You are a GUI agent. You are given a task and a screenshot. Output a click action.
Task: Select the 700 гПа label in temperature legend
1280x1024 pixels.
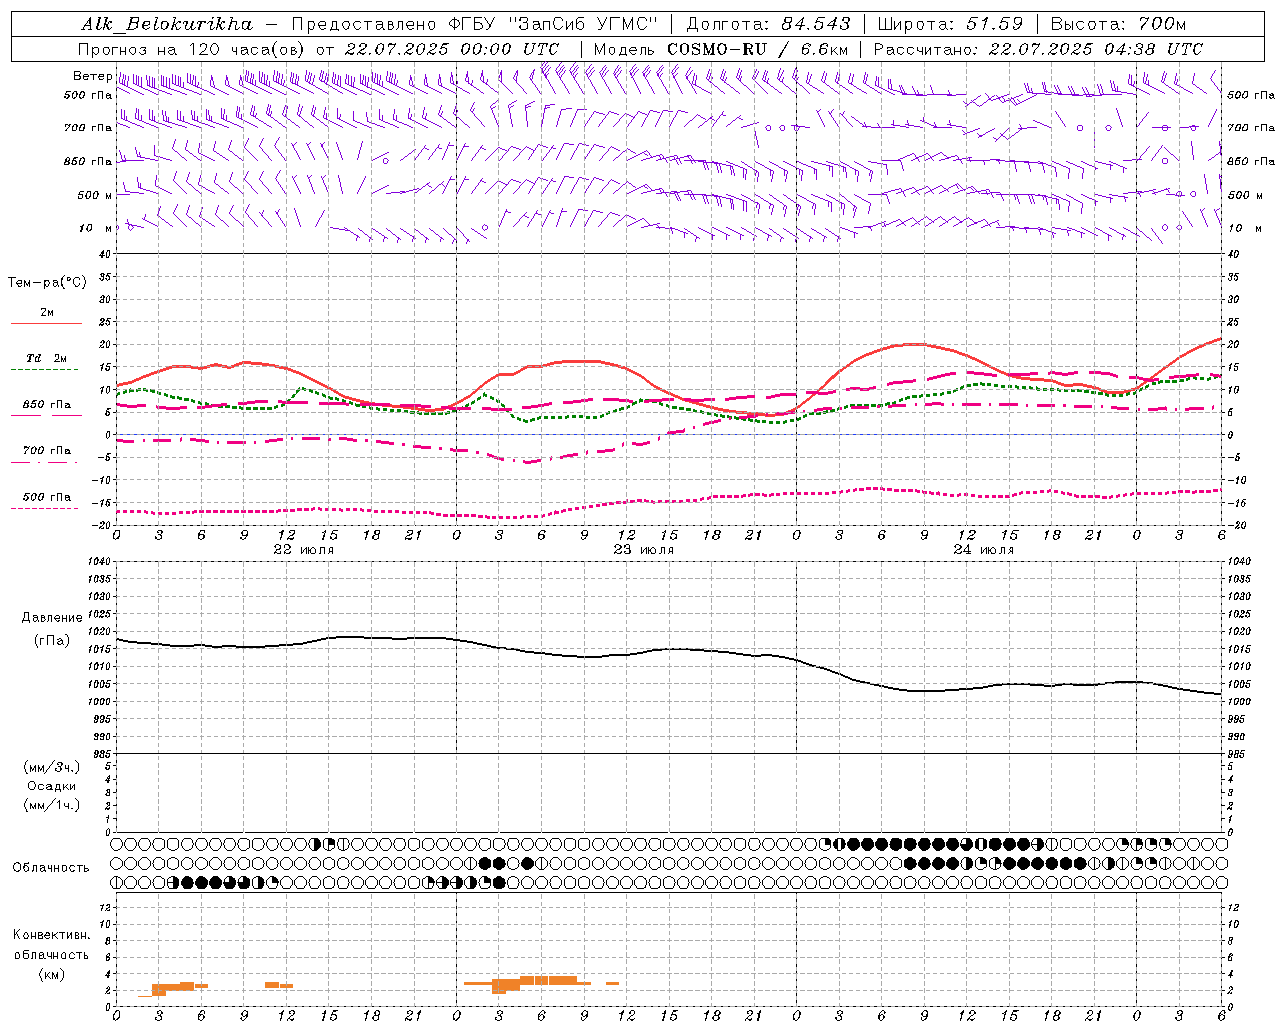[x=47, y=451]
